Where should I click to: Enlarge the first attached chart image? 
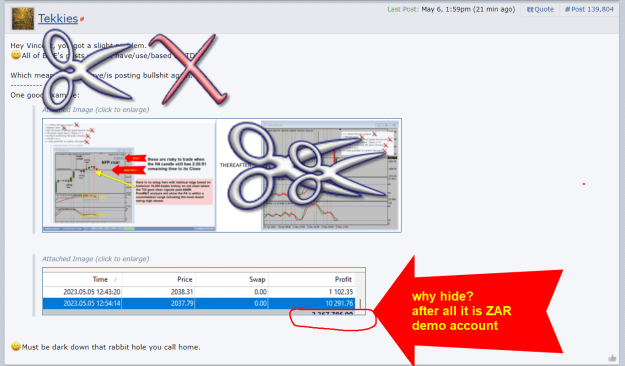pos(222,175)
